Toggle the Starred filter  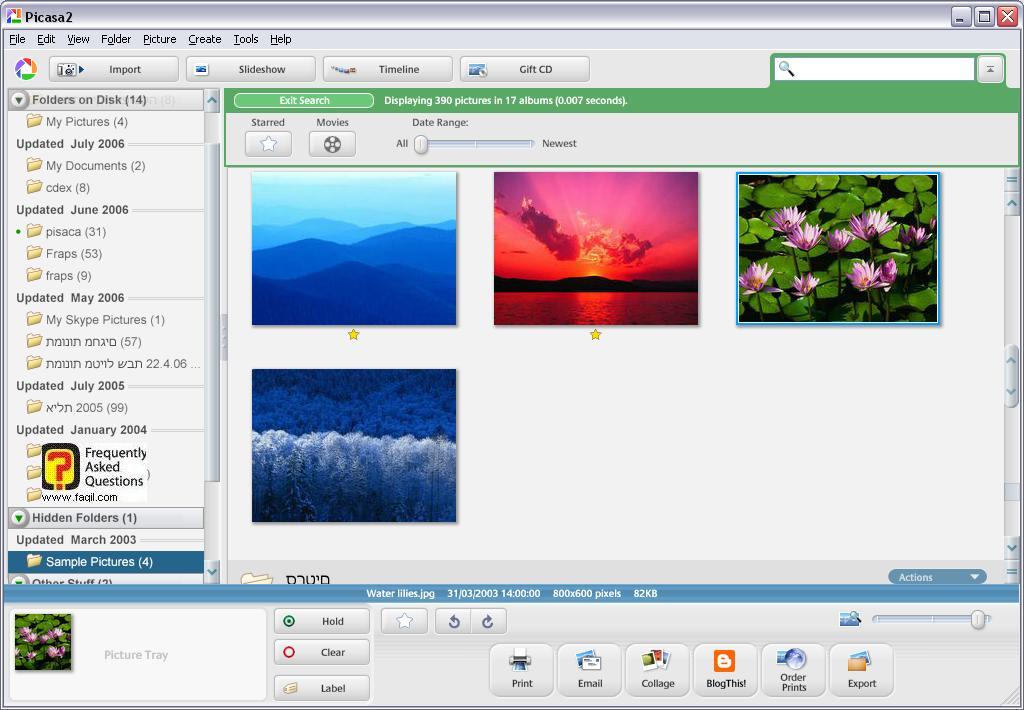(268, 144)
